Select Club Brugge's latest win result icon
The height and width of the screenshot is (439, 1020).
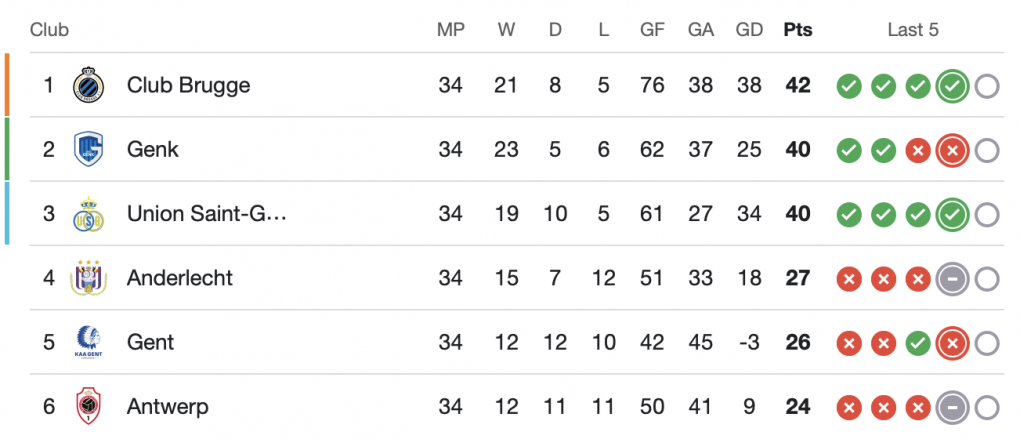point(952,85)
